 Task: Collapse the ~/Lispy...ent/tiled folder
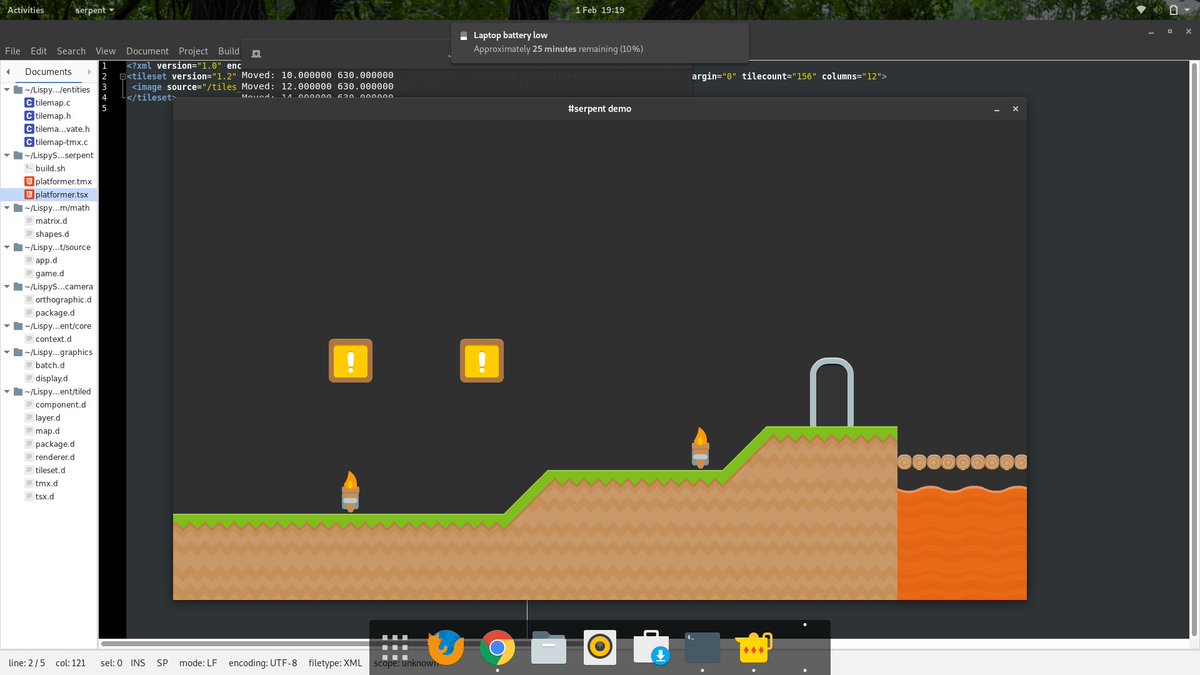7,392
